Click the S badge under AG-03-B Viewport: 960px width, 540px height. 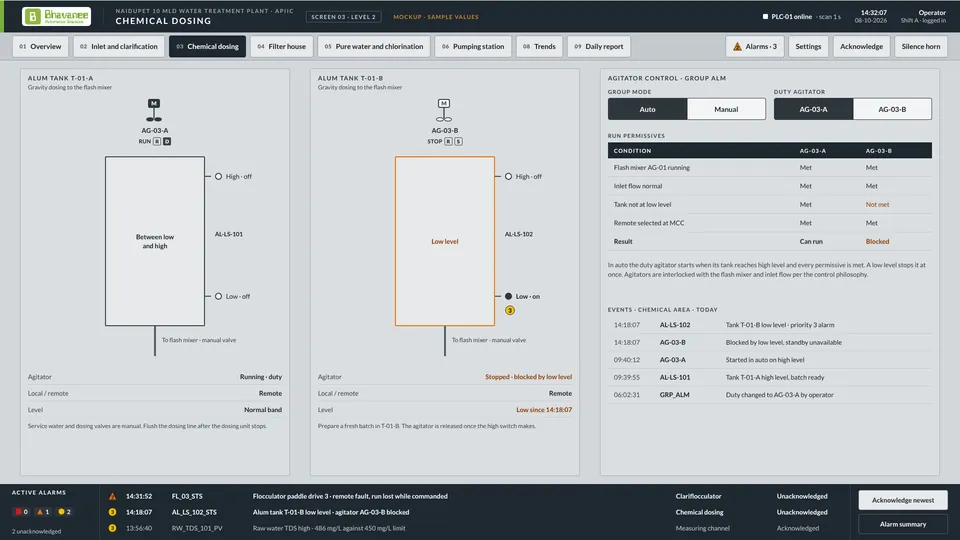(459, 141)
